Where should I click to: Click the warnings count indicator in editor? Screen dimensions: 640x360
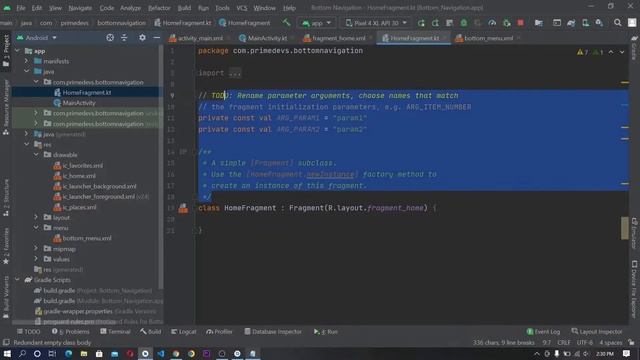(582, 52)
